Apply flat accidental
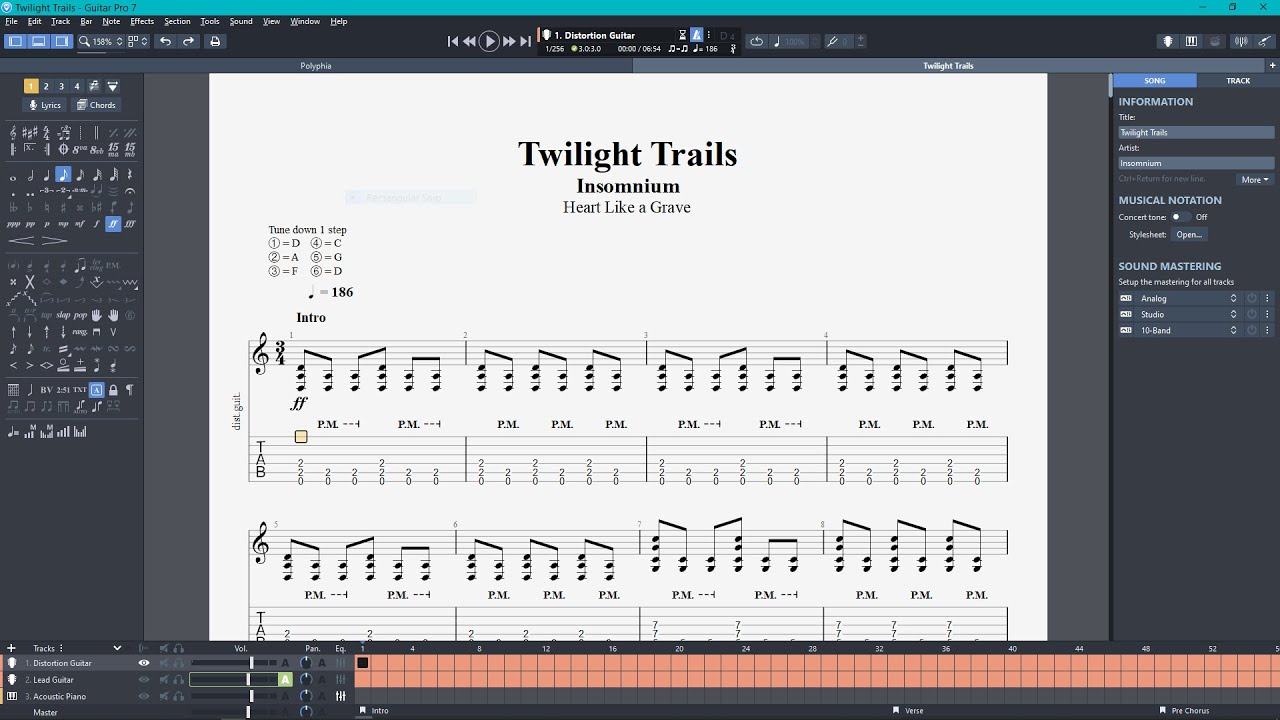The height and width of the screenshot is (720, 1280). 30,208
